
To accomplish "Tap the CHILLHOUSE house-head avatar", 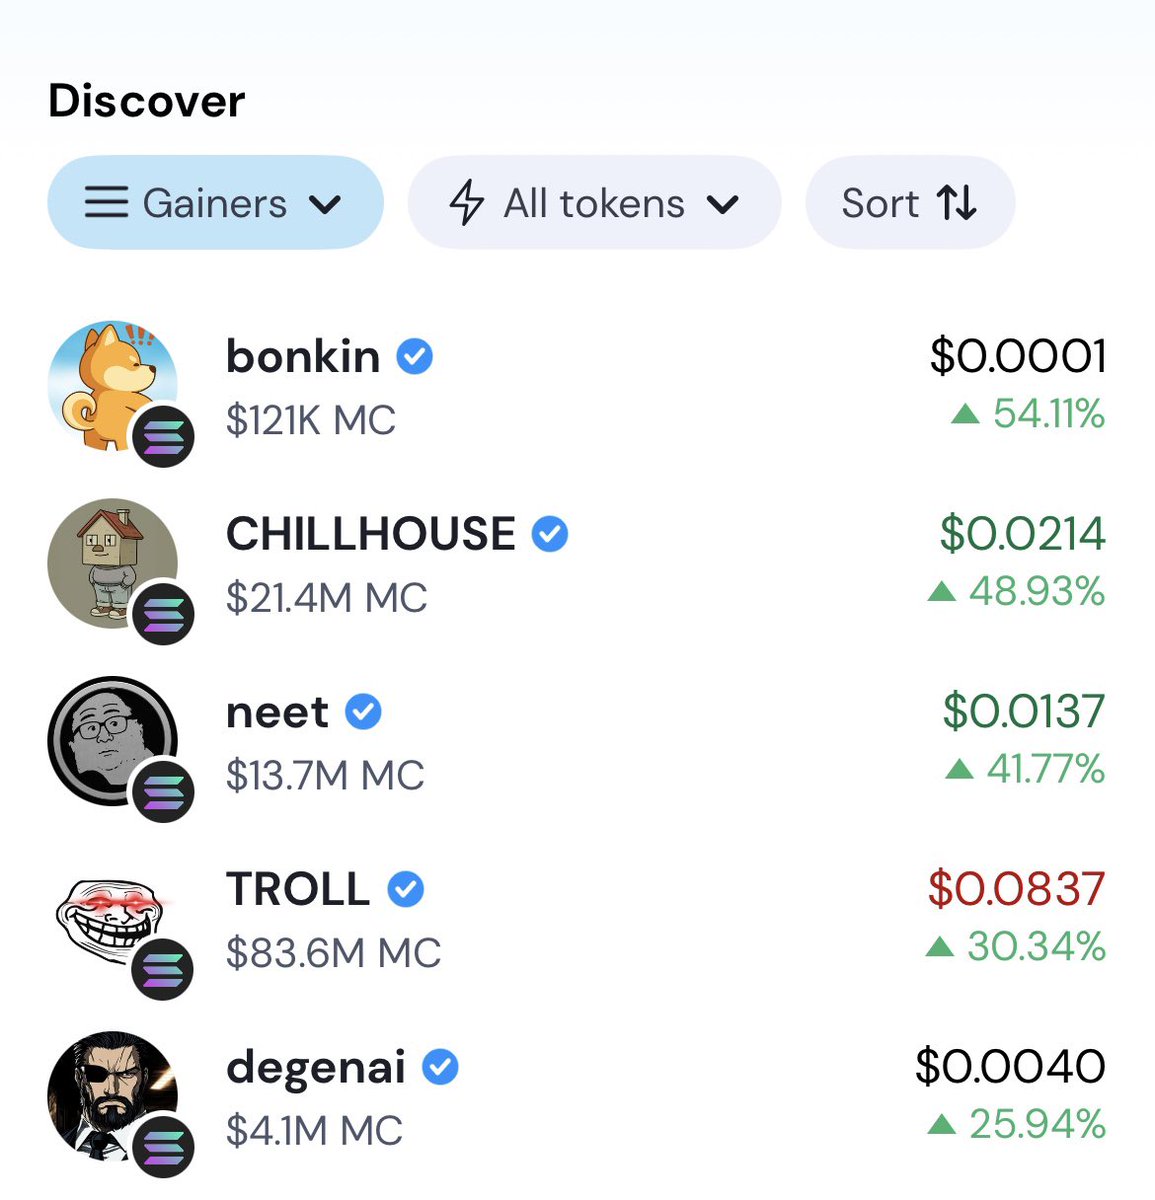I will pyautogui.click(x=112, y=563).
